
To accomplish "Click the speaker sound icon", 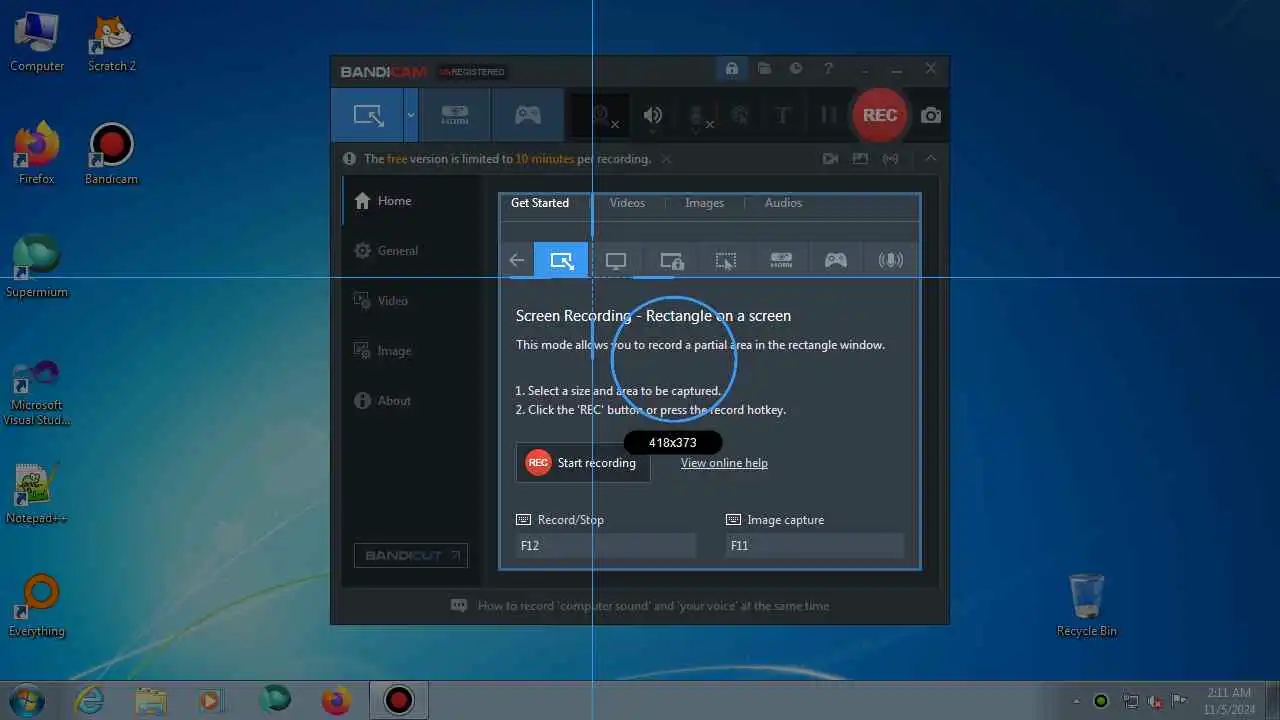I will tap(653, 115).
